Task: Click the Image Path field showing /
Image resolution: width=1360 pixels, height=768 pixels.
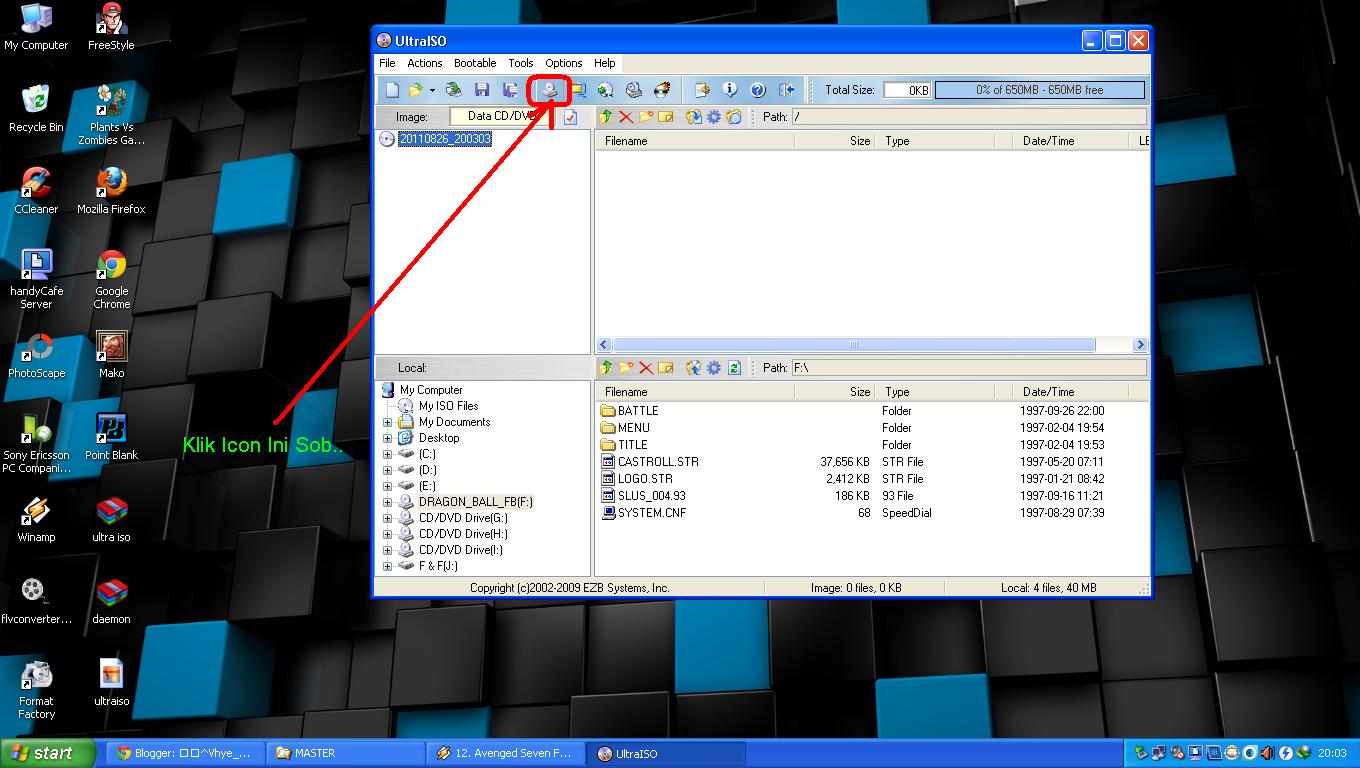Action: 968,117
